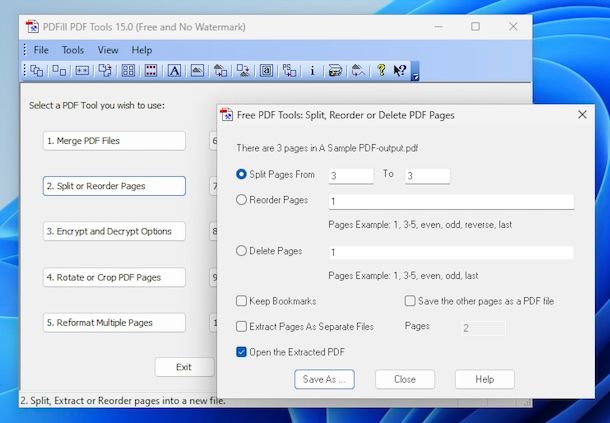Click the PDF icon in the dialog title bar
The image size is (610, 423).
[x=226, y=115]
